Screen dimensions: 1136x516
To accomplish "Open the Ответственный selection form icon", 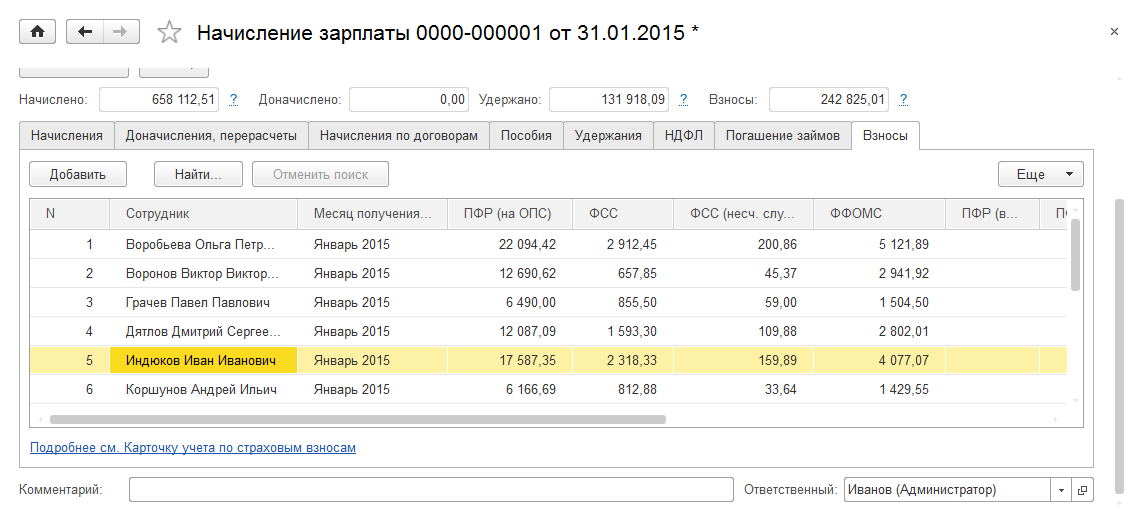I will [x=1081, y=490].
